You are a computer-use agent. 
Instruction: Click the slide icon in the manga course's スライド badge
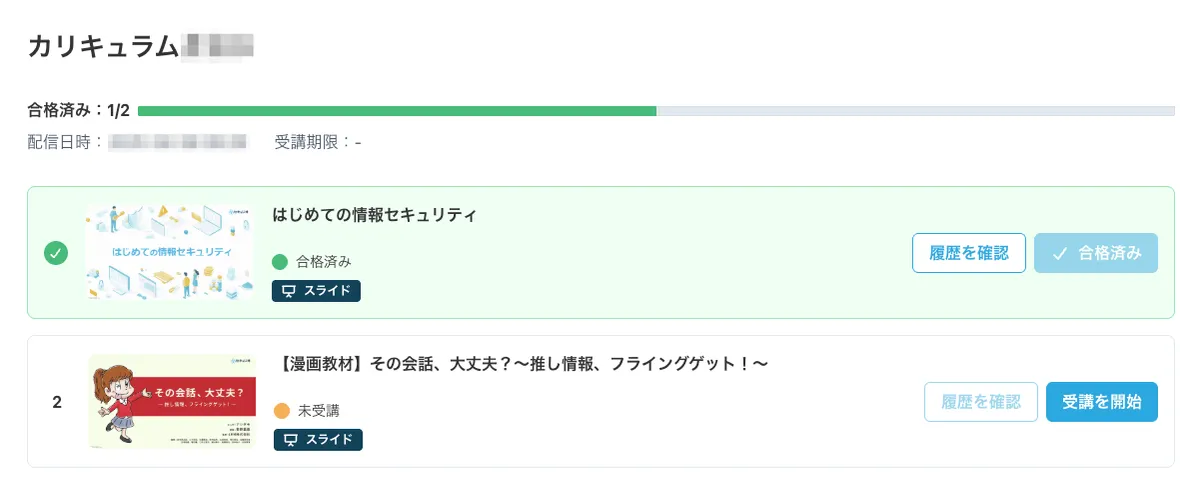pyautogui.click(x=292, y=440)
